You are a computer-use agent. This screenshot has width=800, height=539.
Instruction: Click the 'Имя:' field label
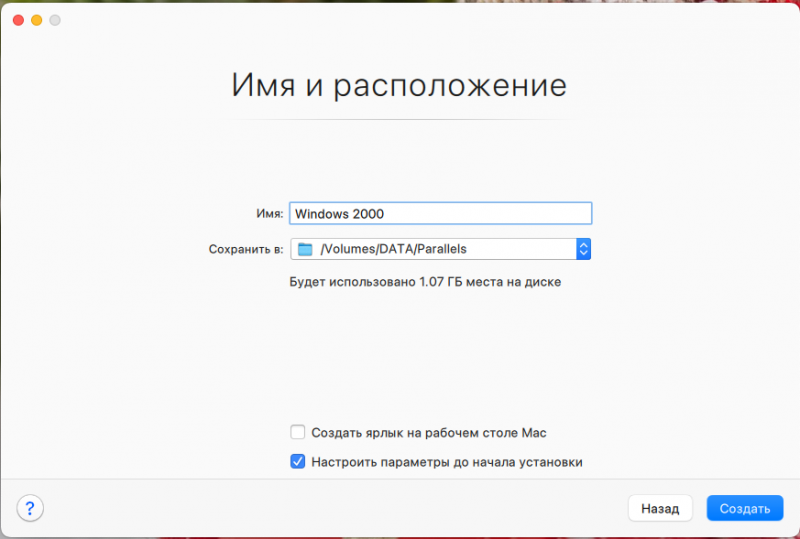[x=269, y=214]
